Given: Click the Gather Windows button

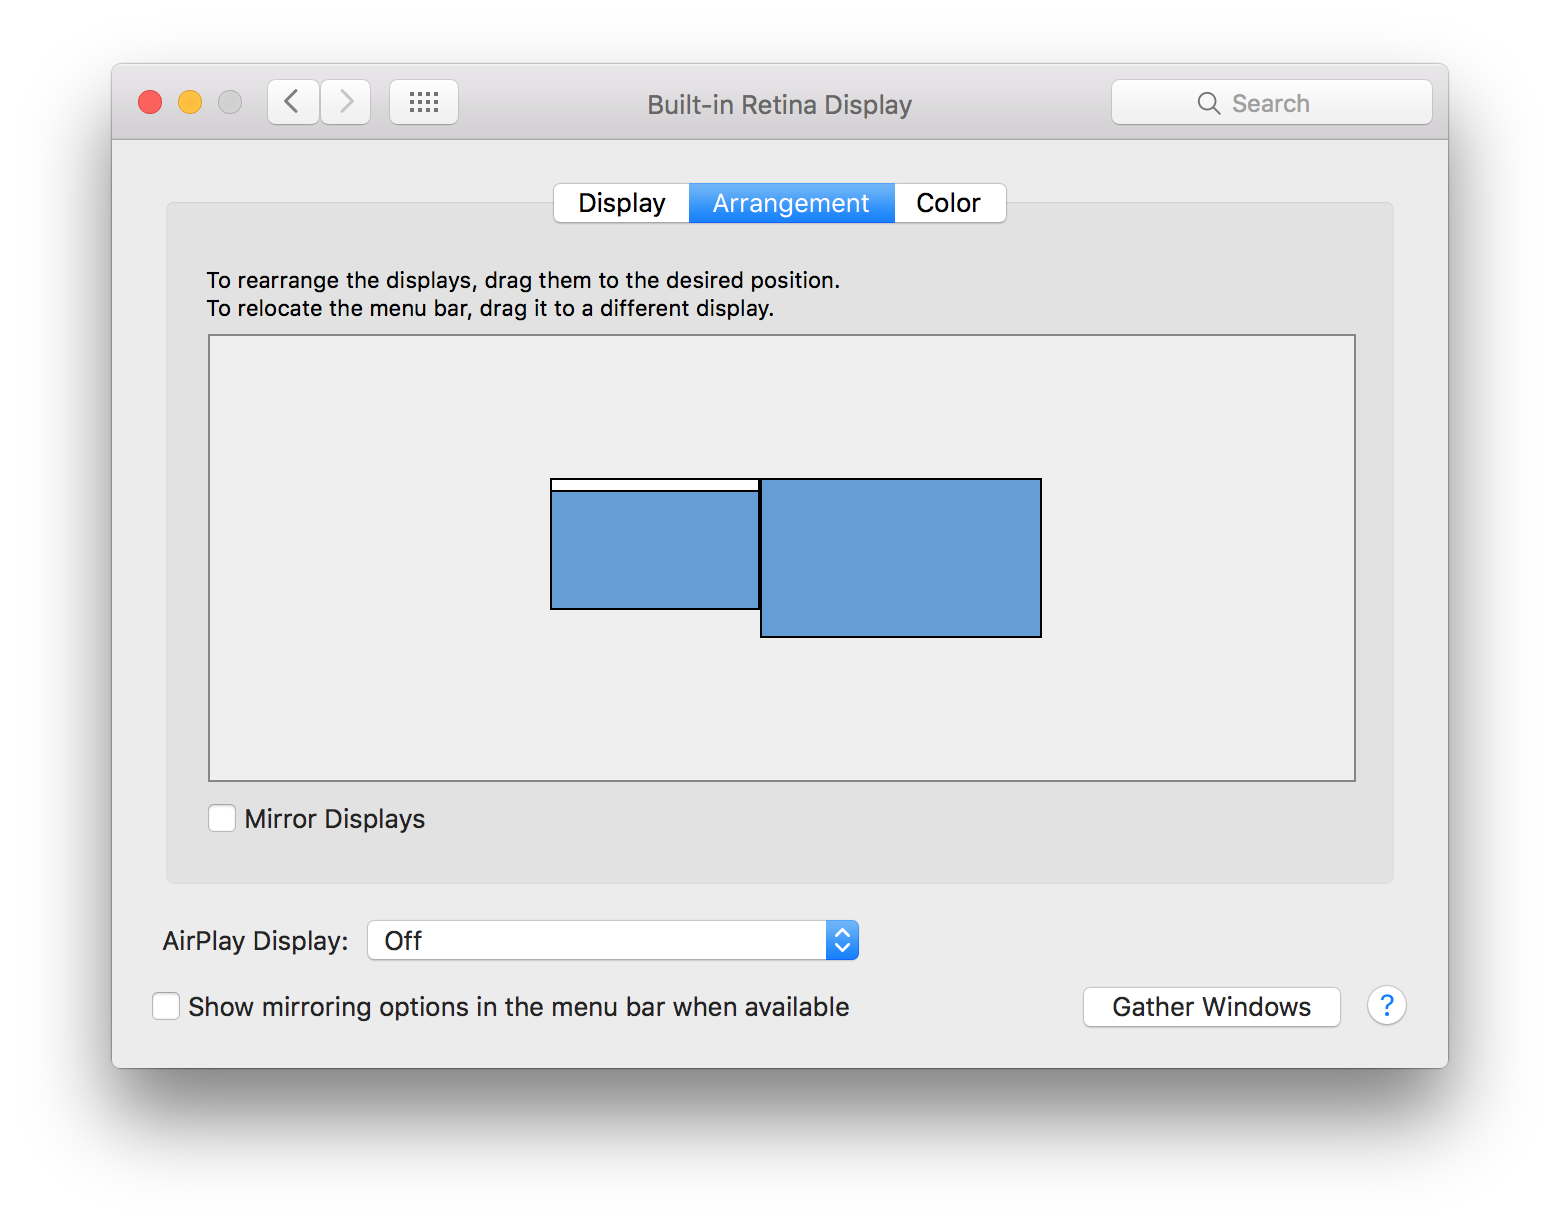Looking at the screenshot, I should click(x=1211, y=1006).
